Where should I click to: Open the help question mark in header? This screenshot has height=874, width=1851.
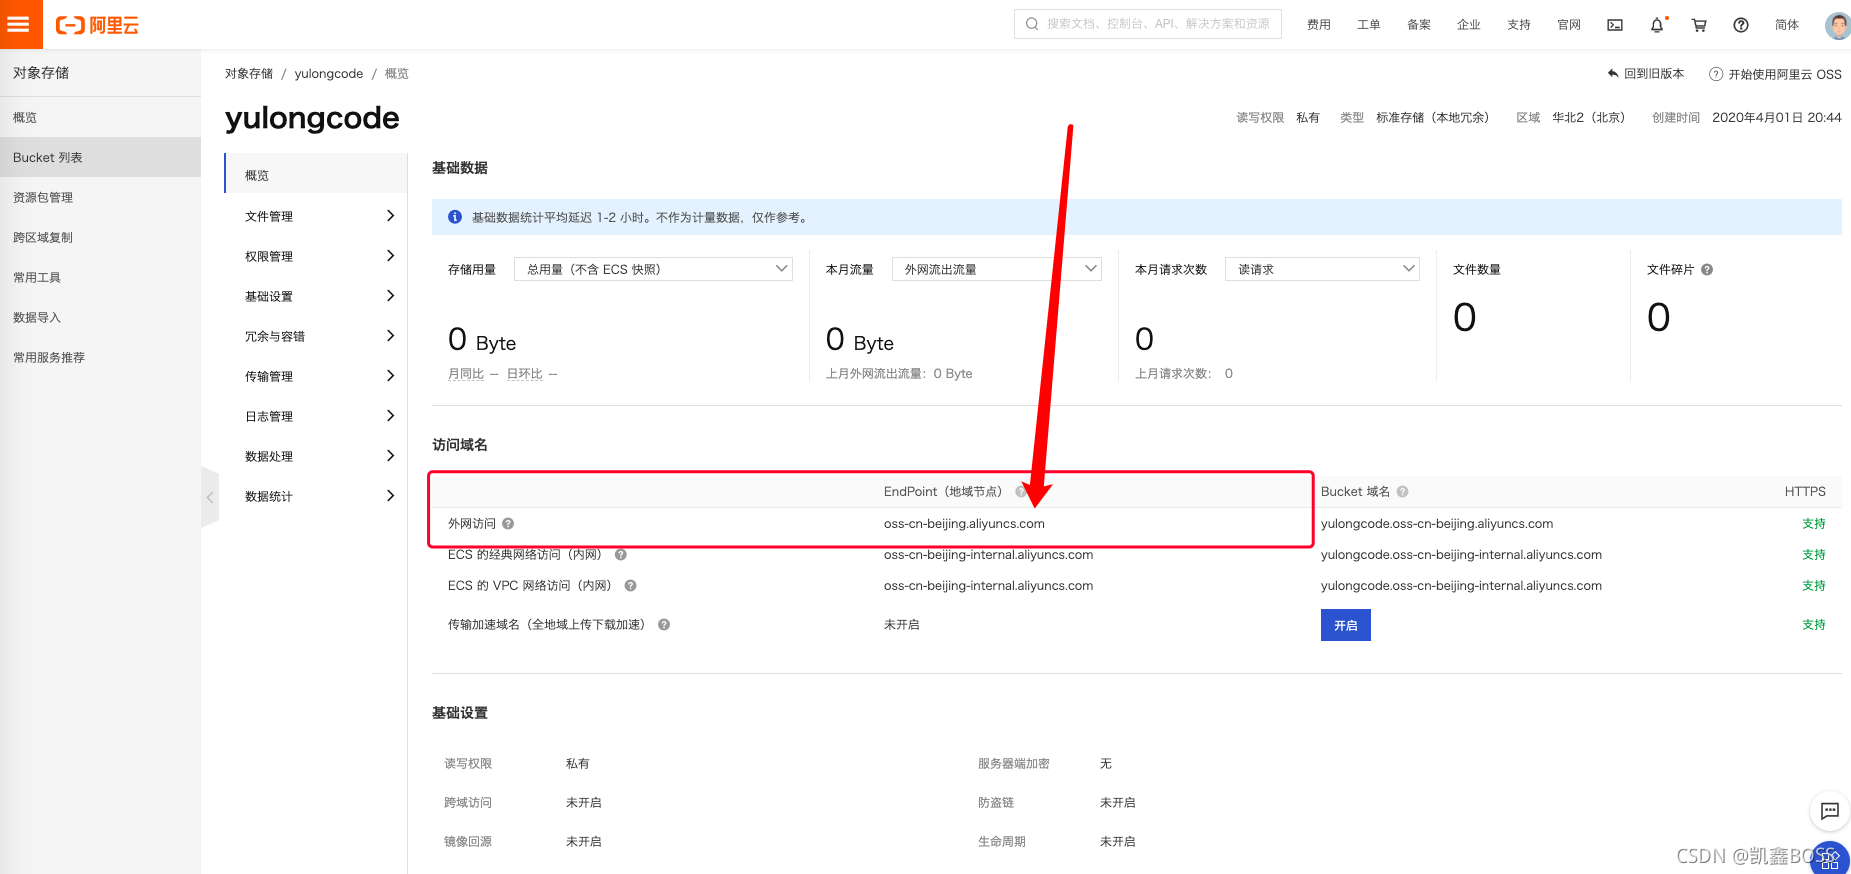pos(1741,25)
